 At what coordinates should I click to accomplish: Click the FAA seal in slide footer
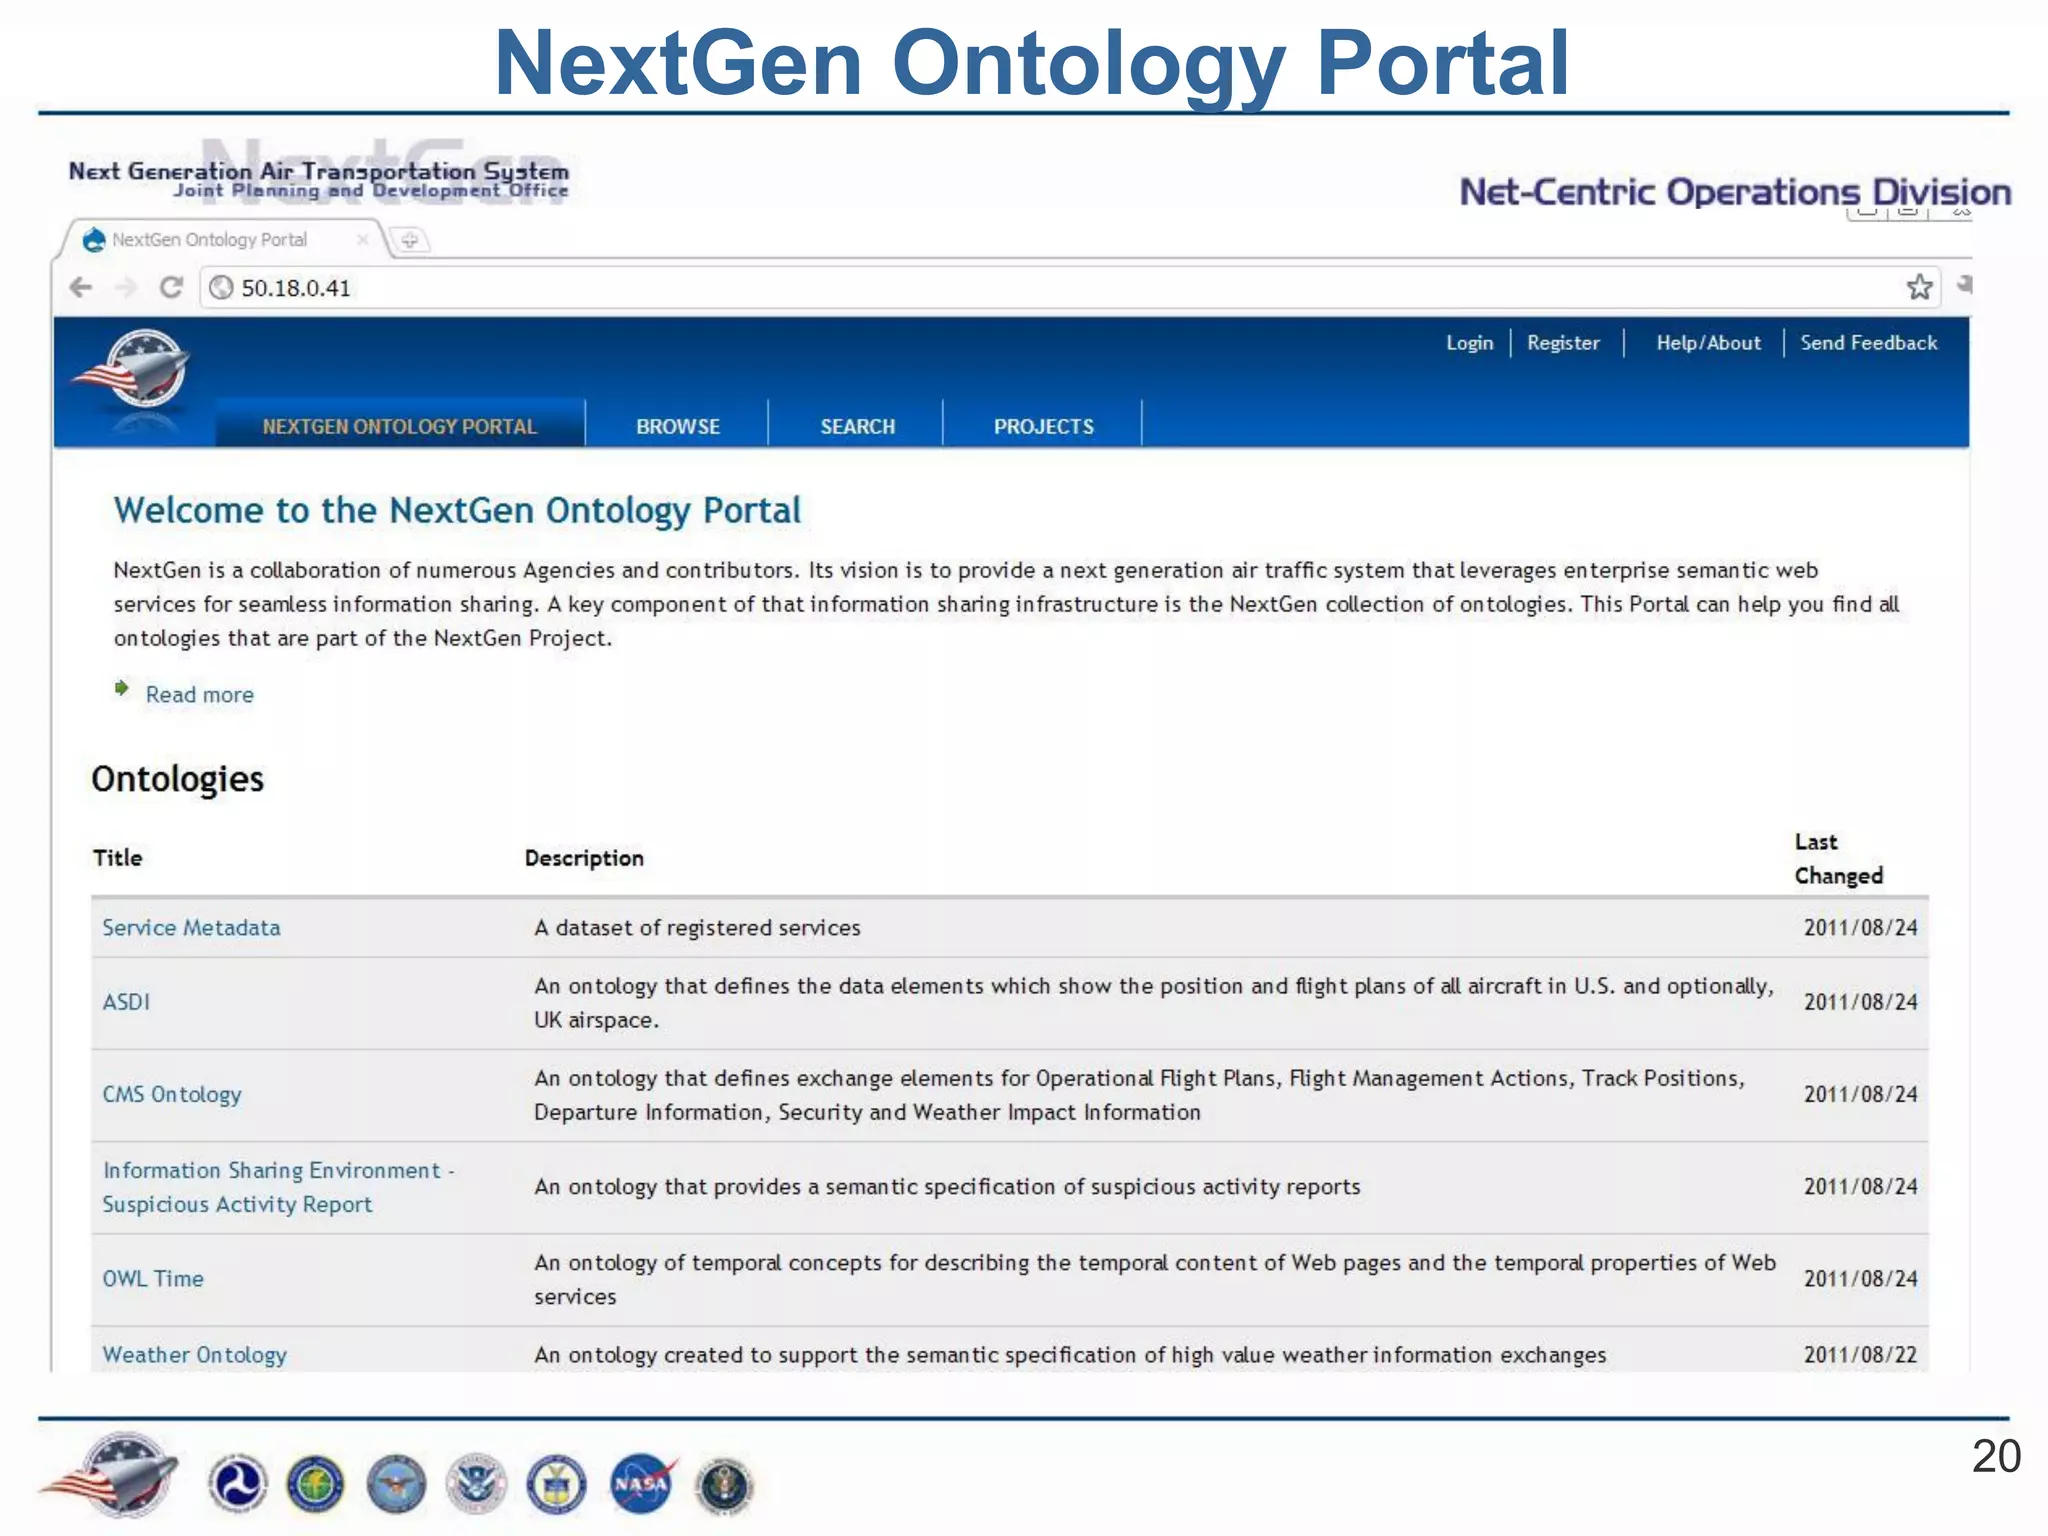pos(315,1484)
